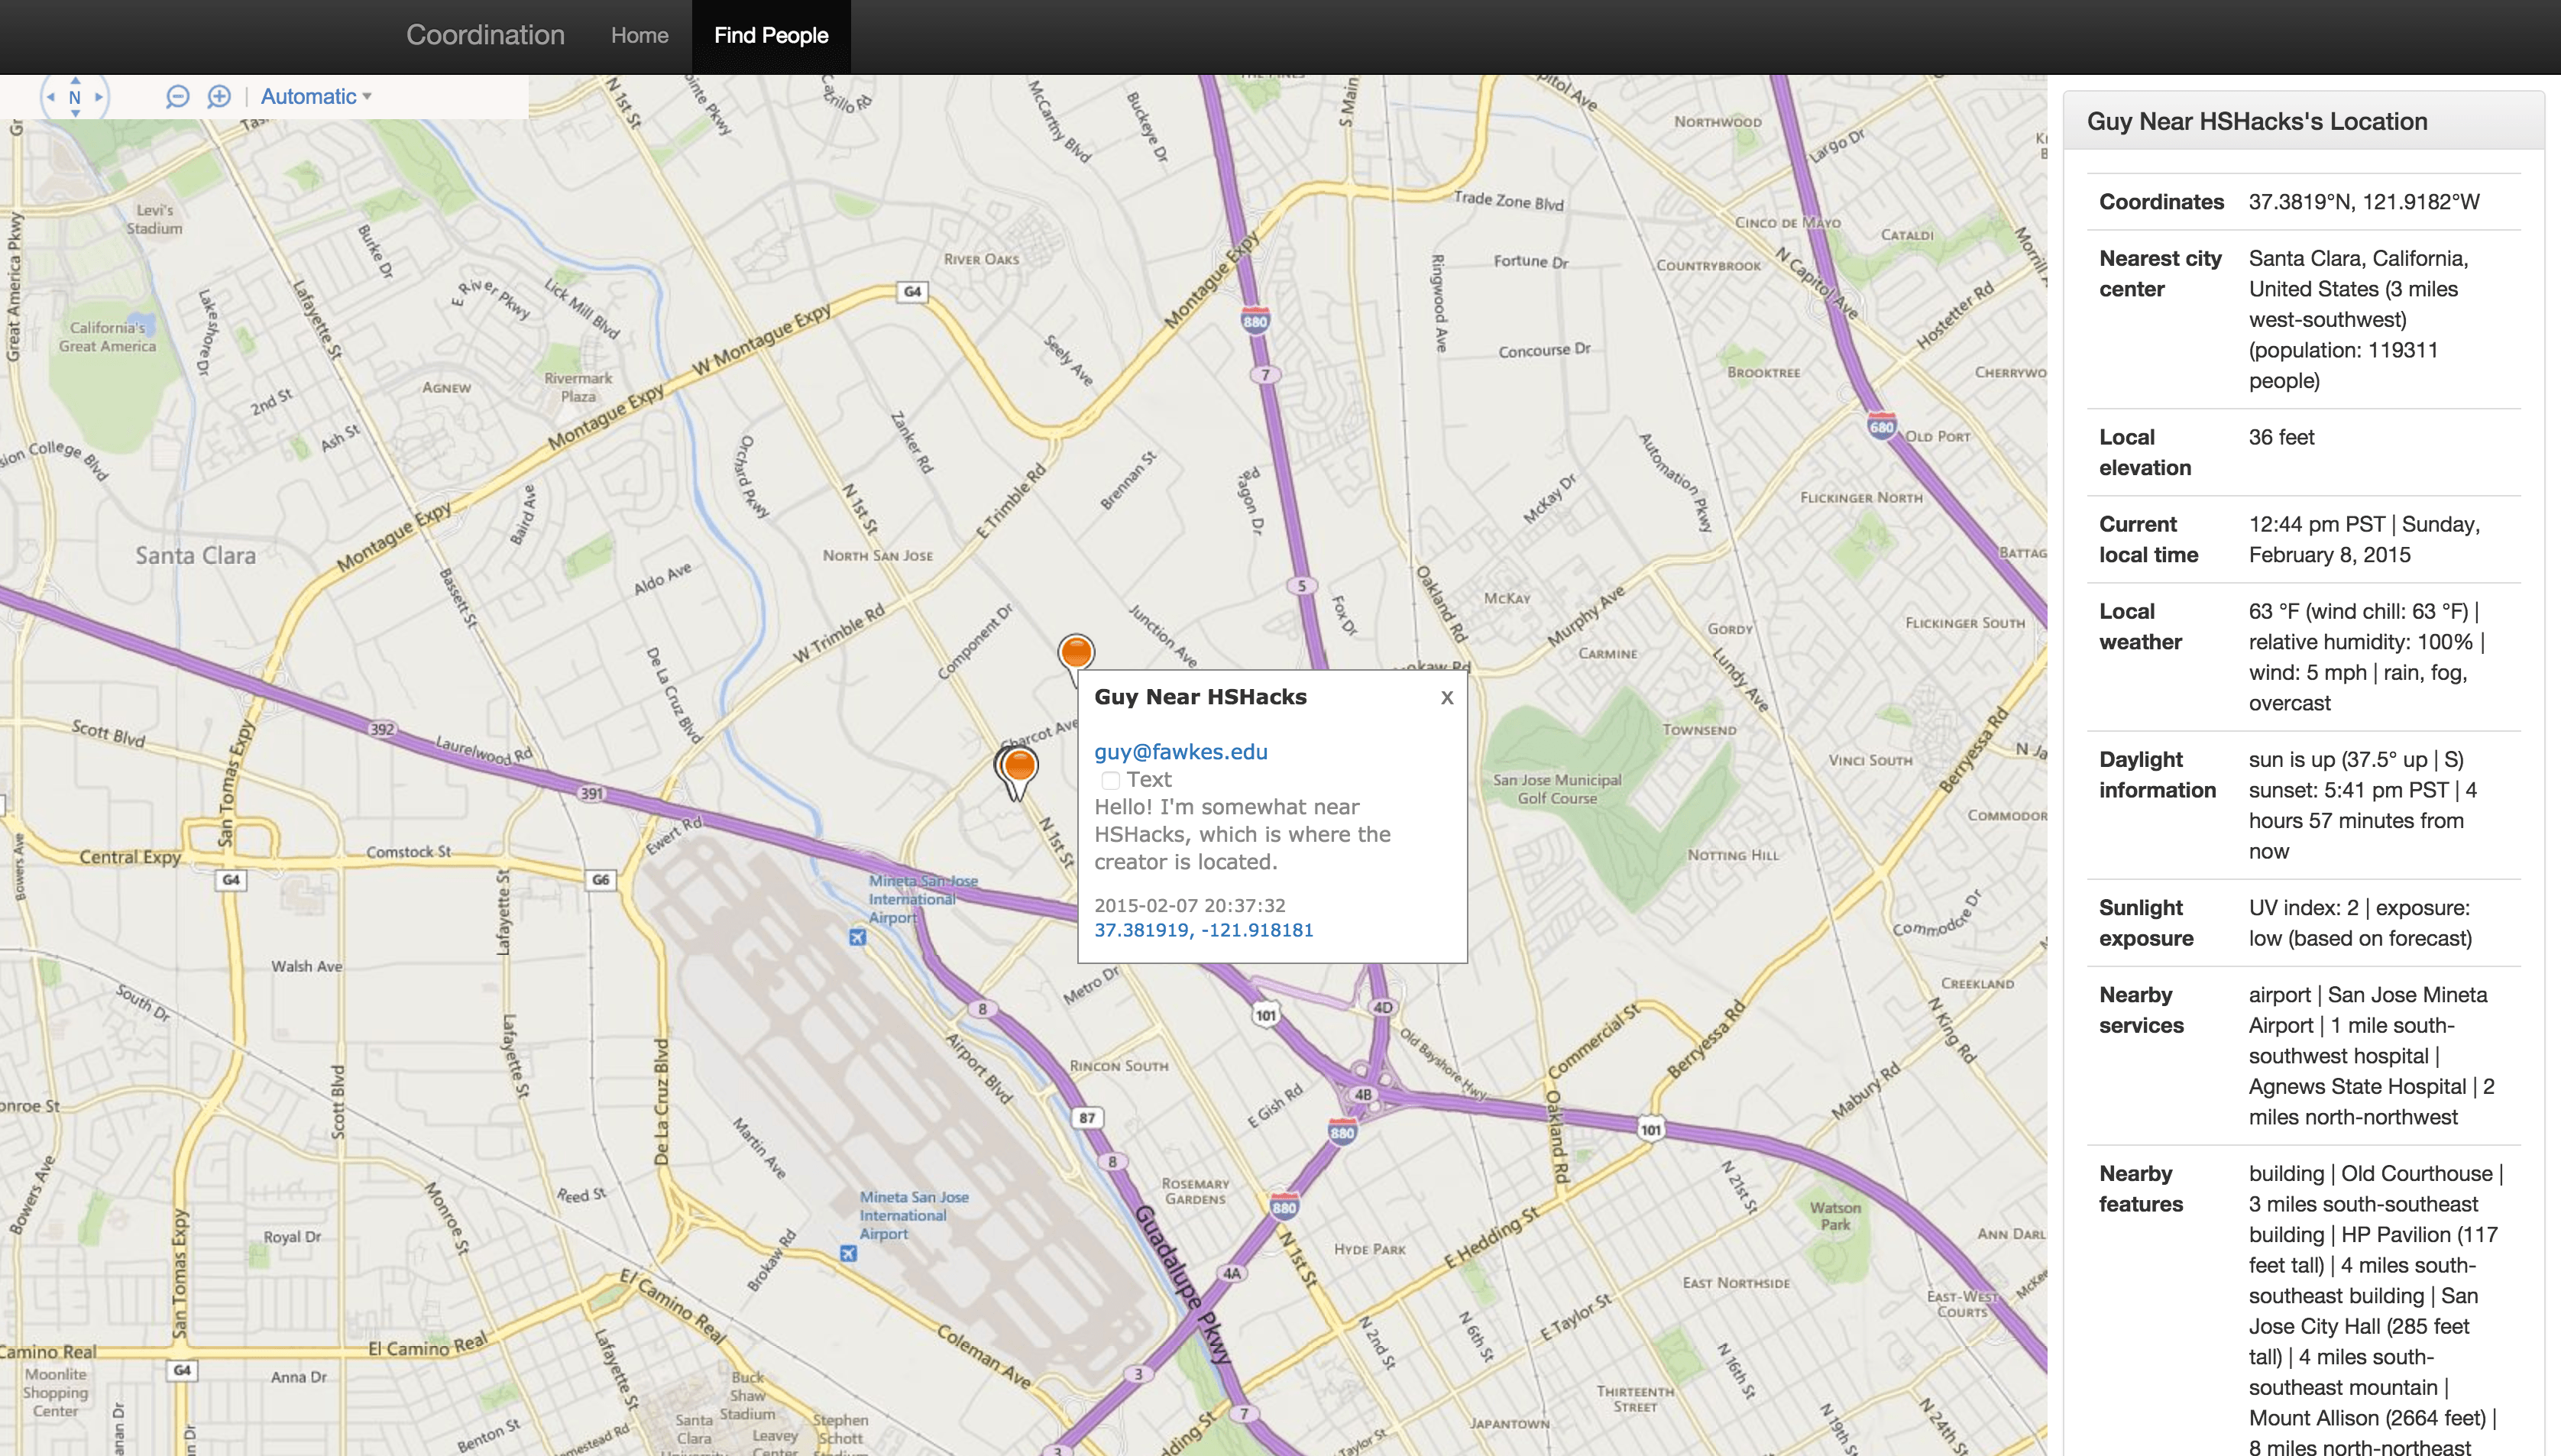Click airport icon by Mineta San Jose label
2561x1456 pixels.
click(857, 937)
